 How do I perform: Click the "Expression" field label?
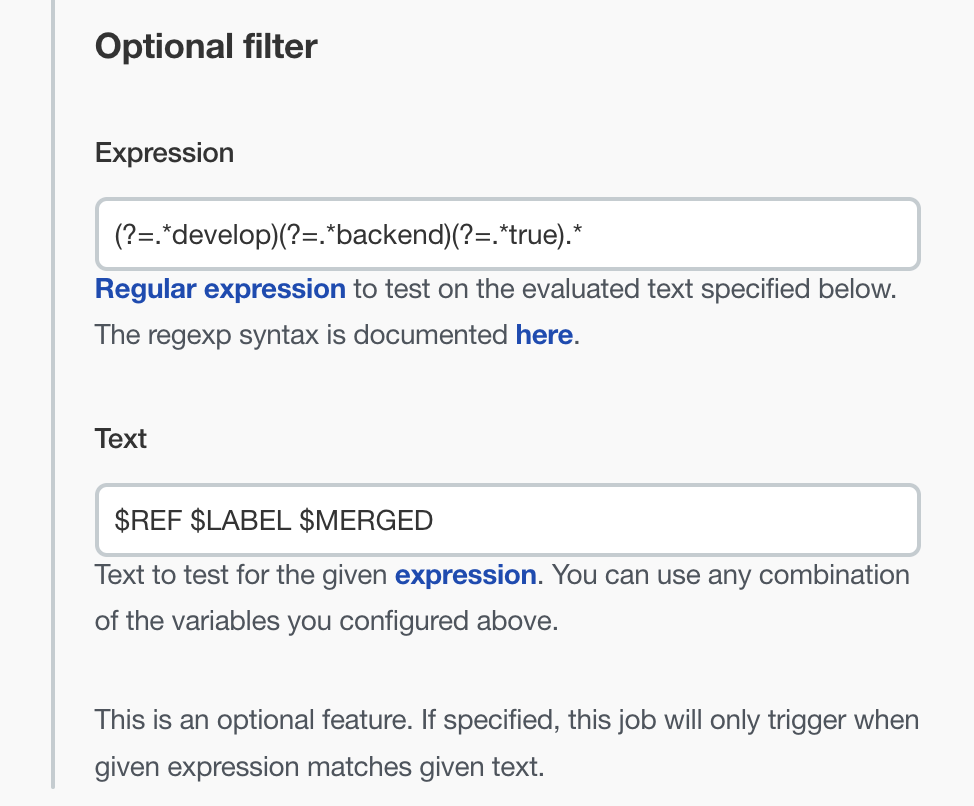click(164, 153)
